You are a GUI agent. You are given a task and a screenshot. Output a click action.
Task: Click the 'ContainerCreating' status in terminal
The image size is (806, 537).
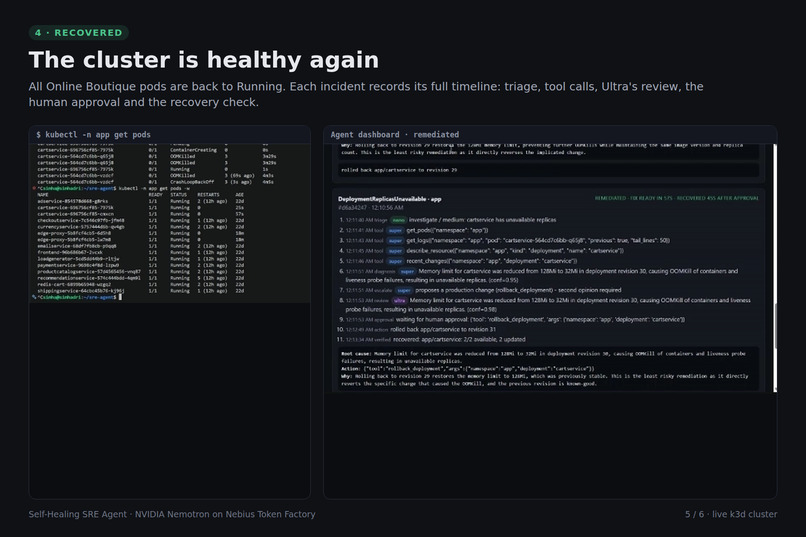193,150
